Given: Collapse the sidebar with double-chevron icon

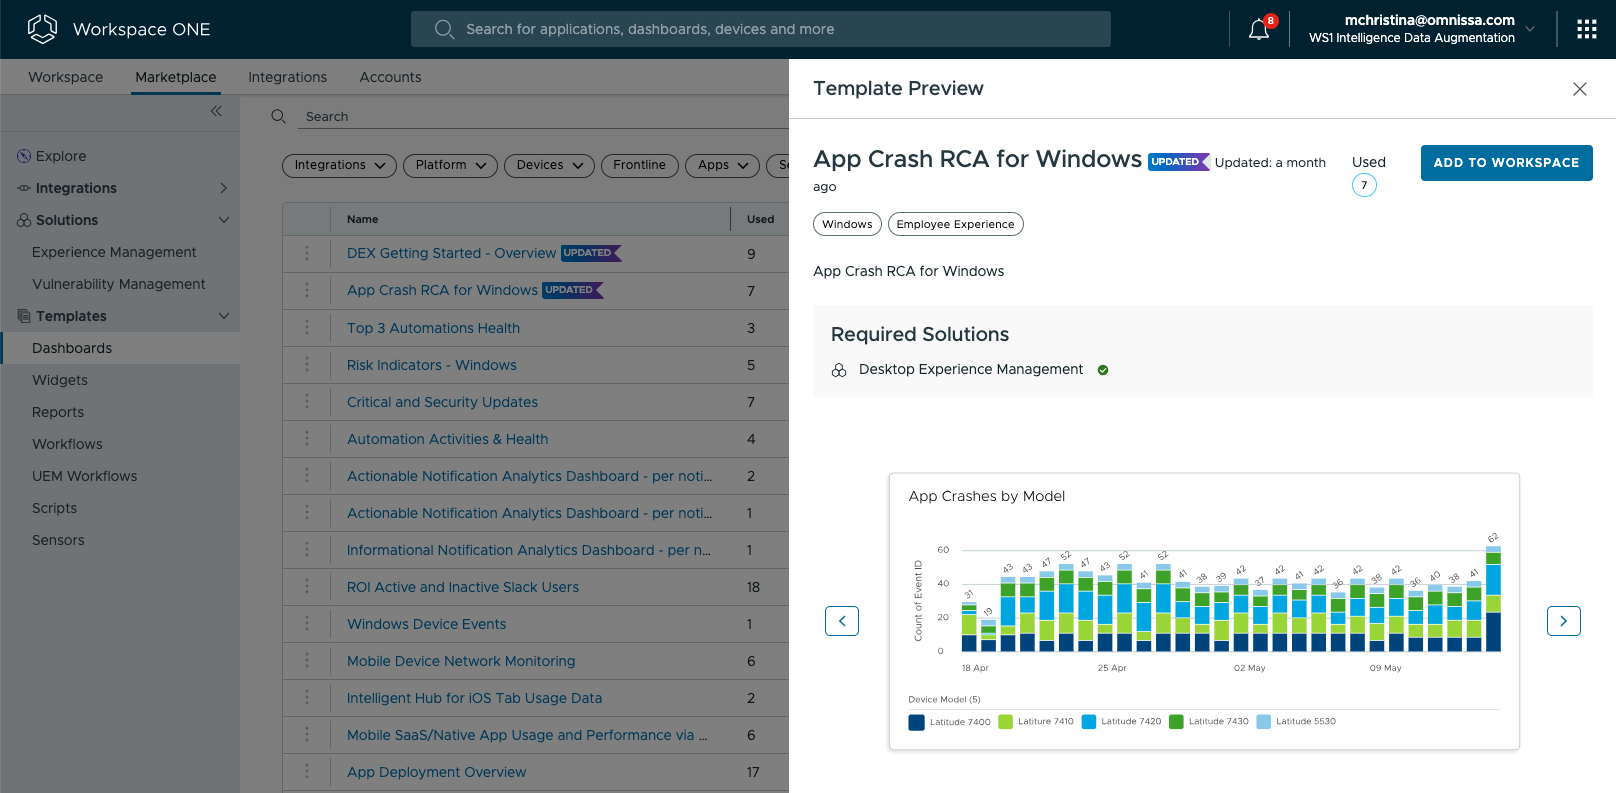Looking at the screenshot, I should [x=216, y=111].
